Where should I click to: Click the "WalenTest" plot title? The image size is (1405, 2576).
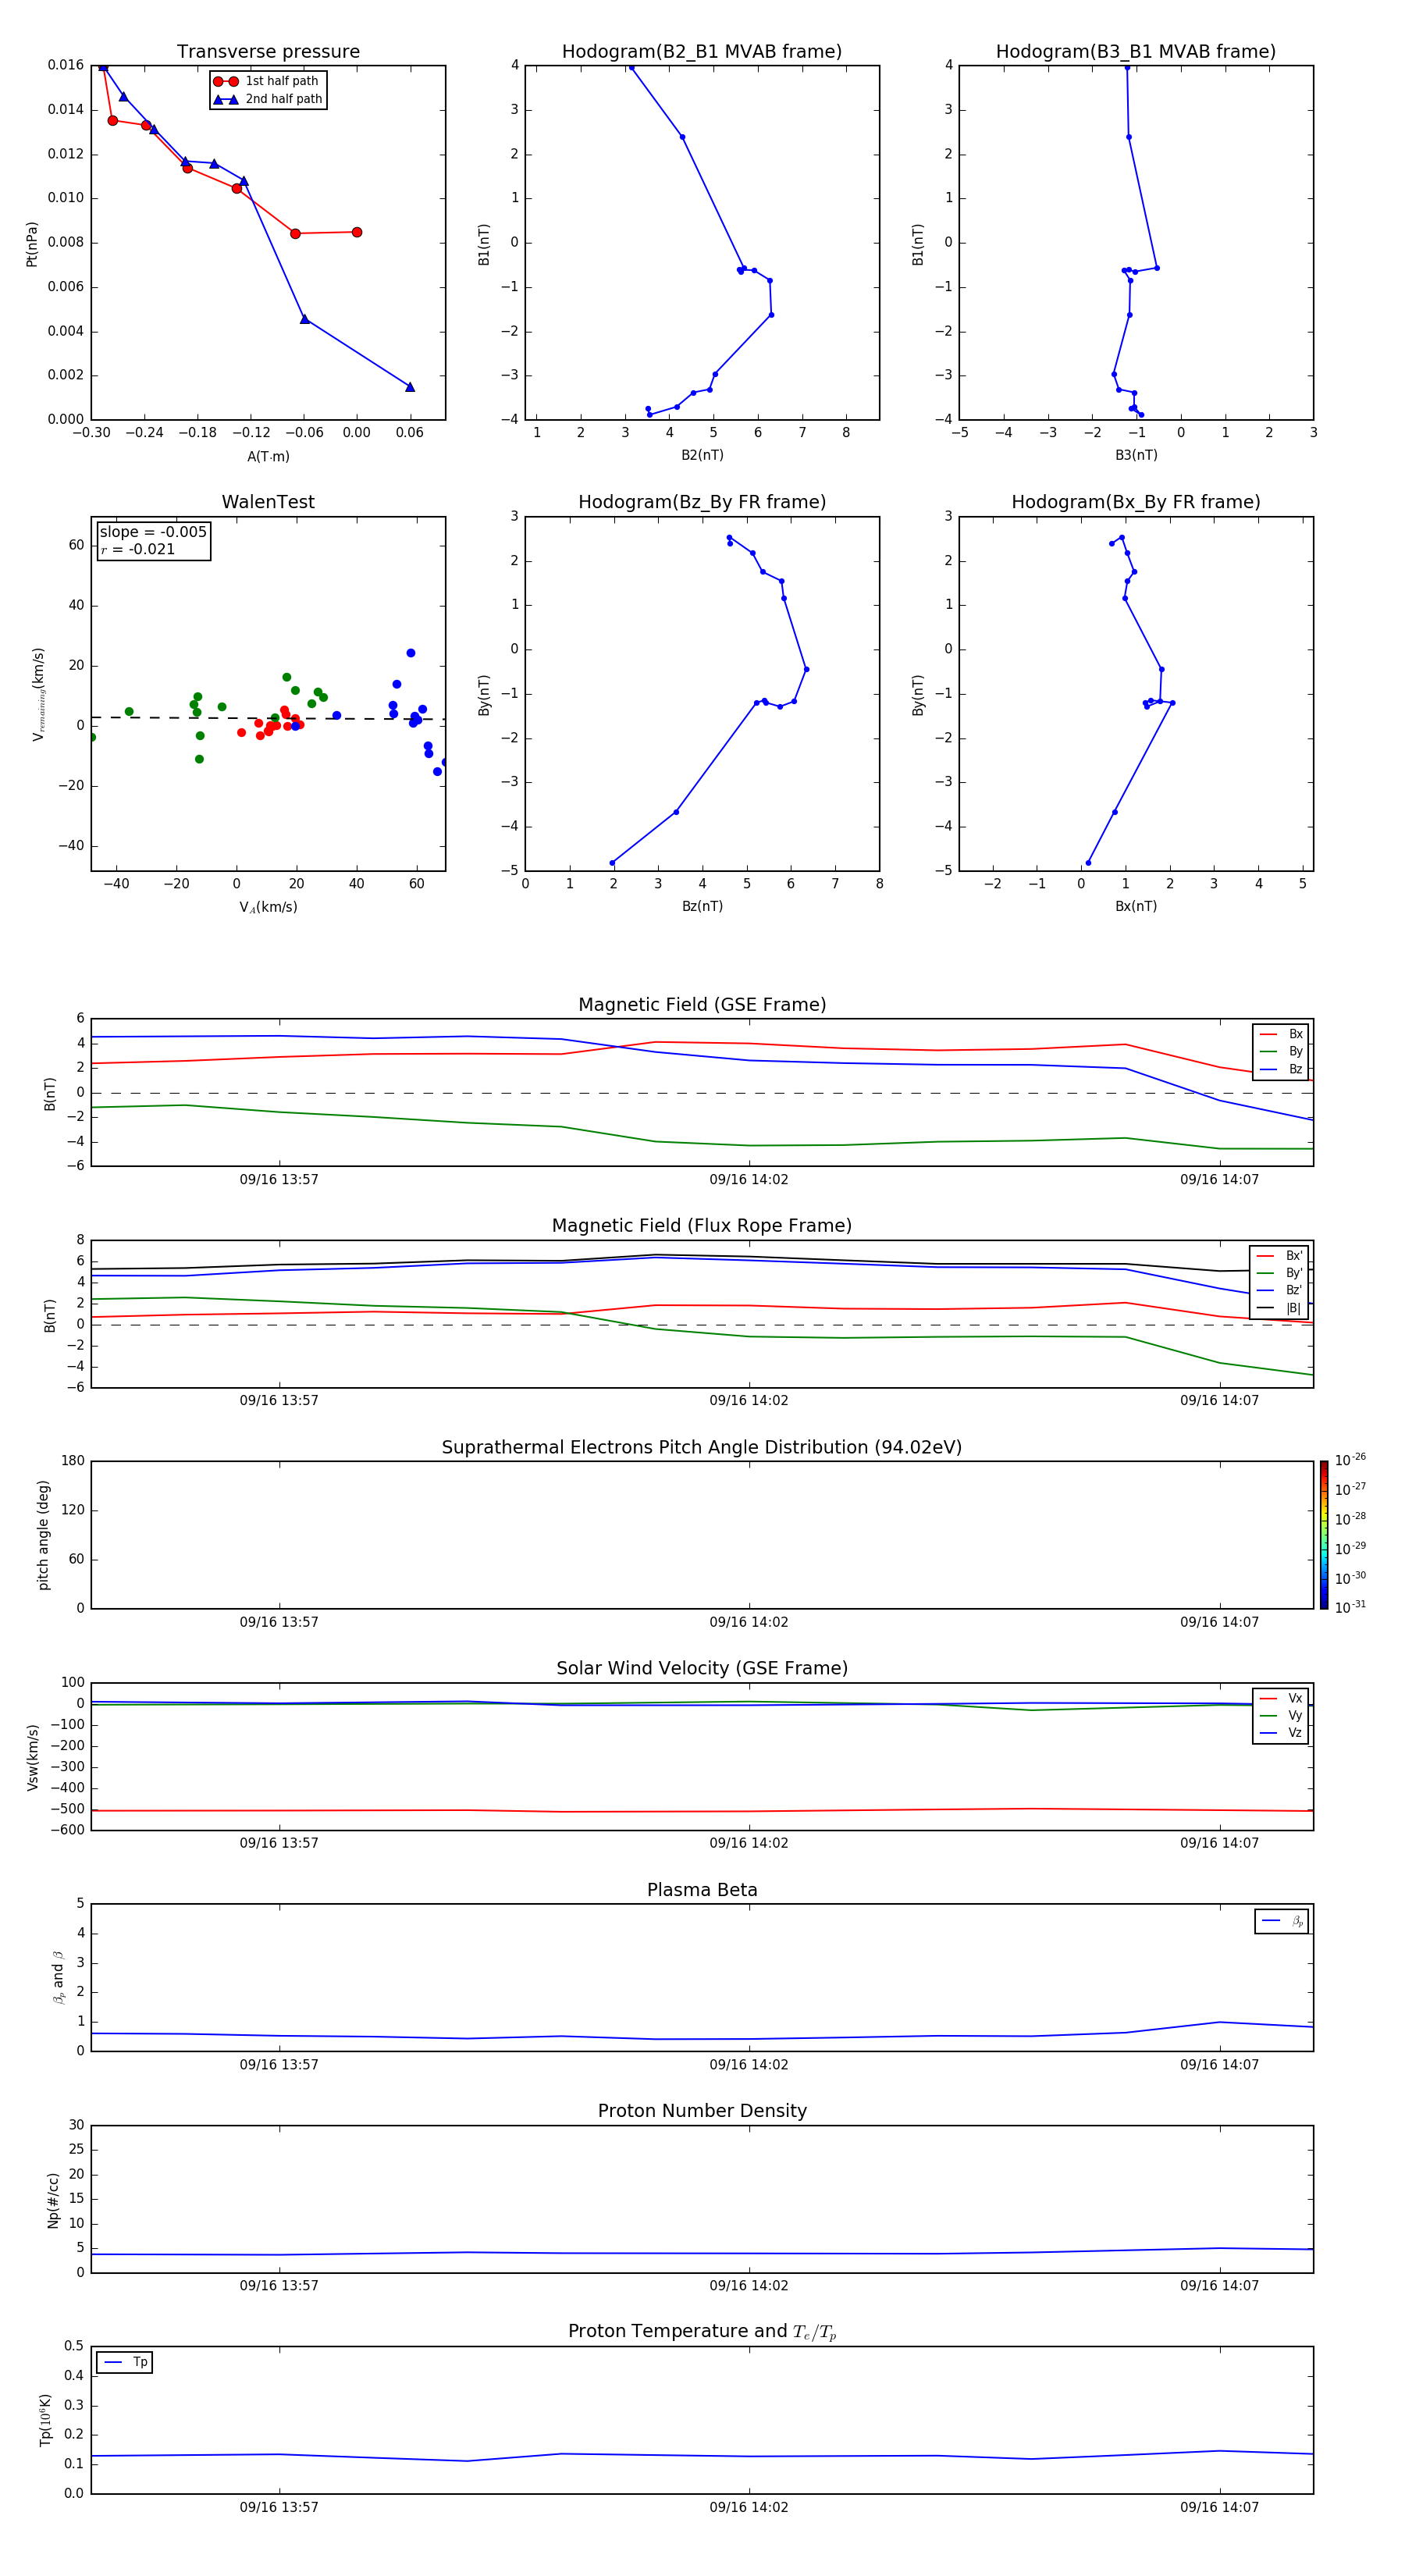pos(268,502)
